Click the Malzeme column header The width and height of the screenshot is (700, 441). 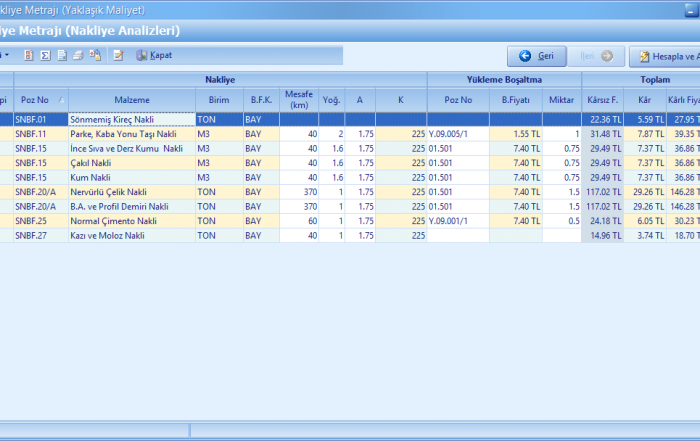click(130, 100)
